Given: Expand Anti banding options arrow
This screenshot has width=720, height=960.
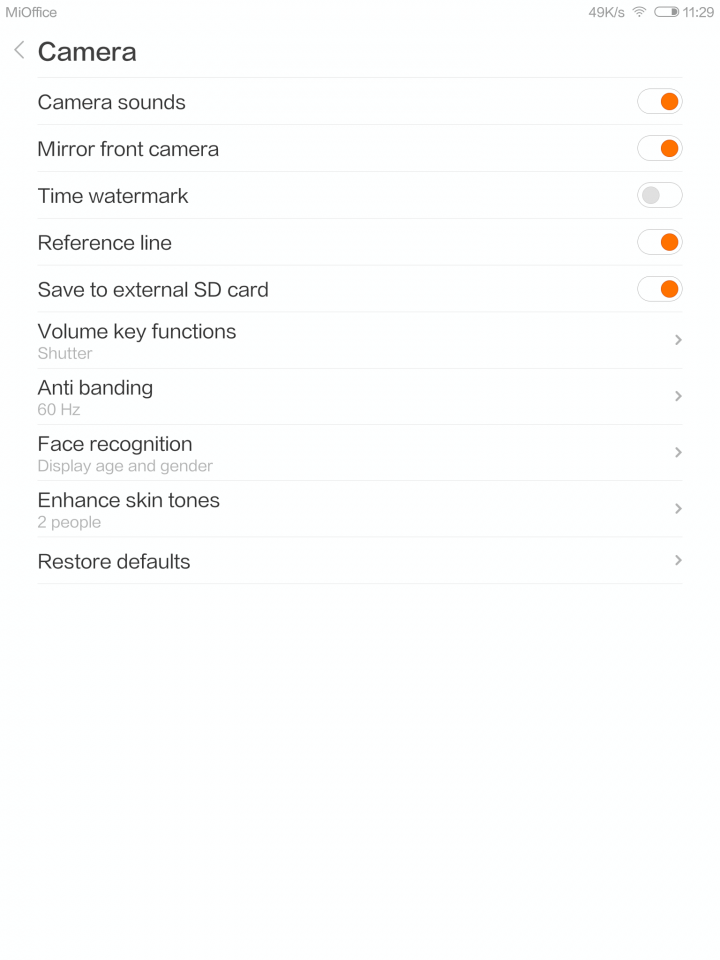Looking at the screenshot, I should pyautogui.click(x=678, y=396).
